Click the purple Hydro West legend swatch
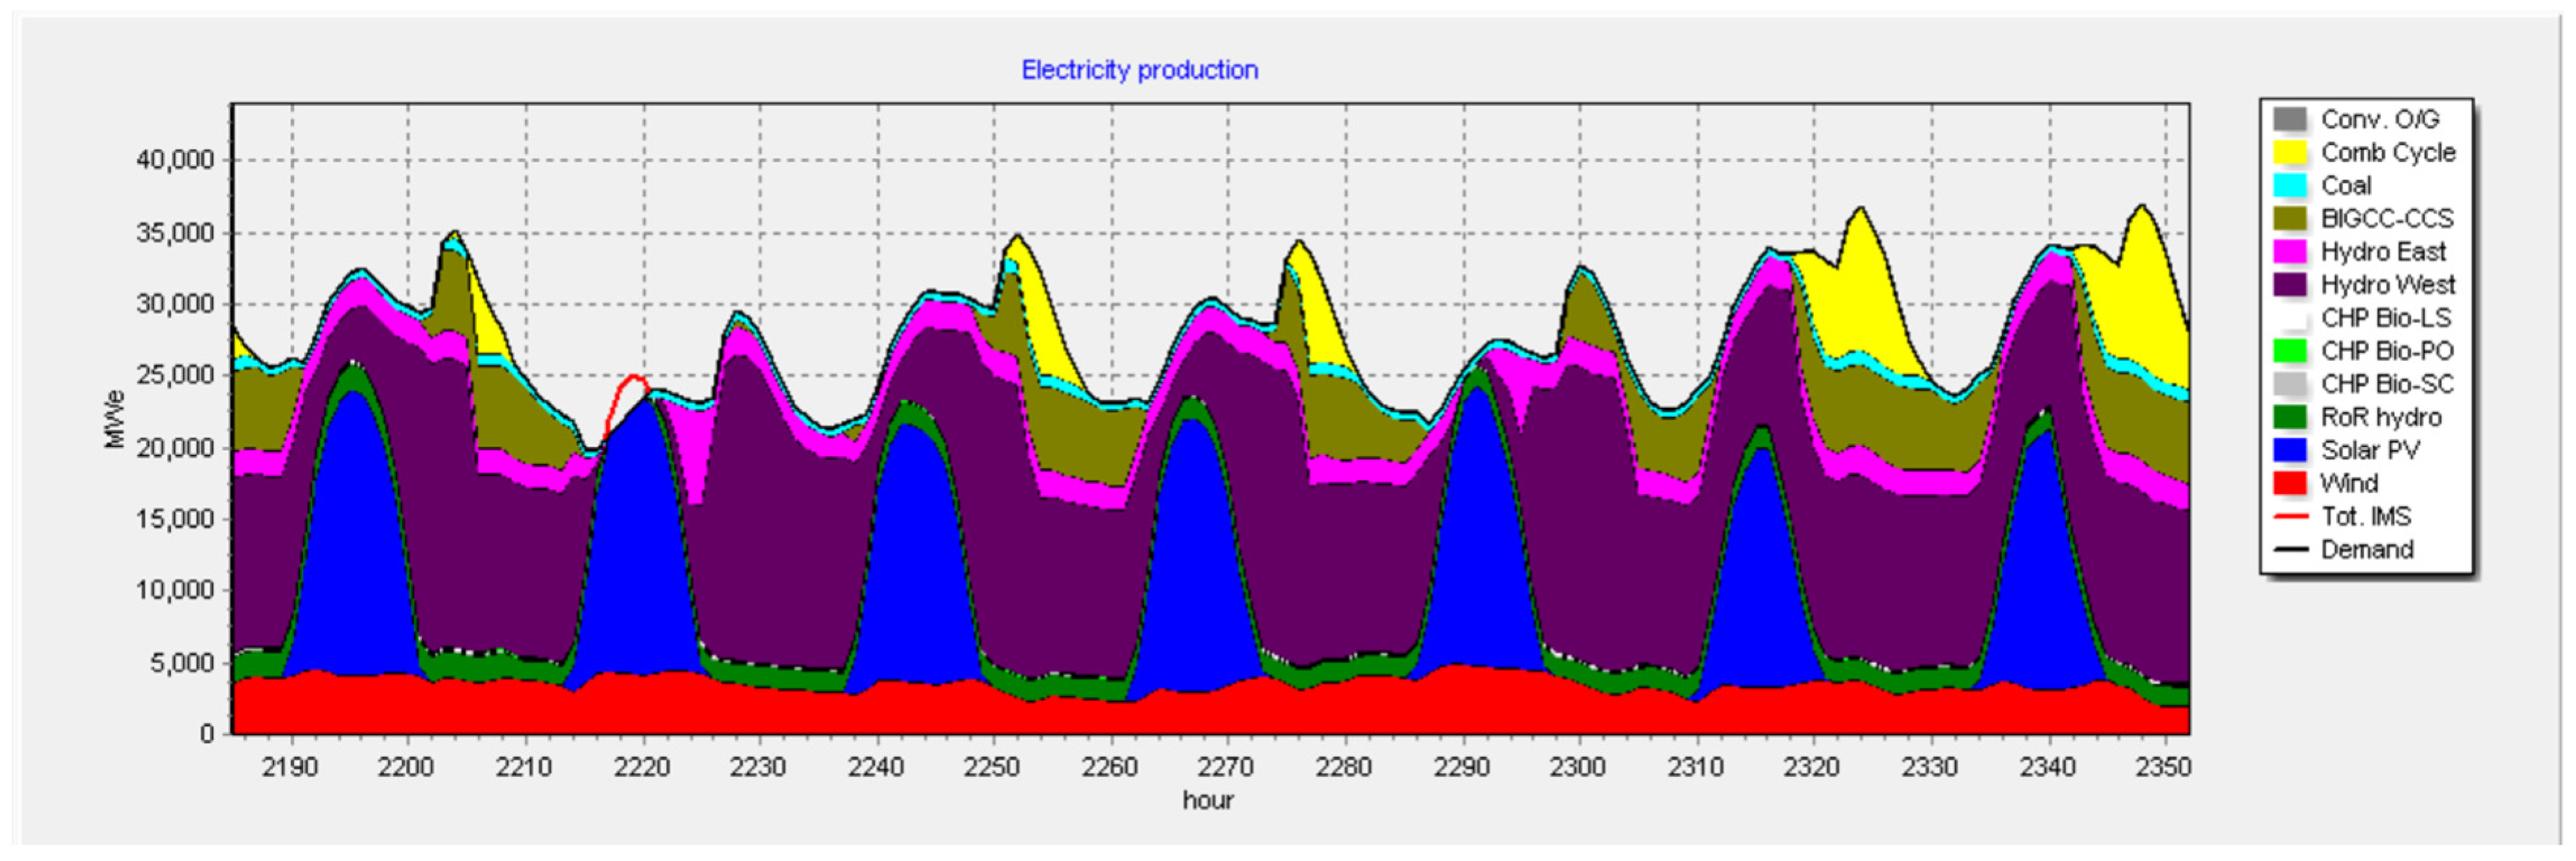 [2290, 285]
